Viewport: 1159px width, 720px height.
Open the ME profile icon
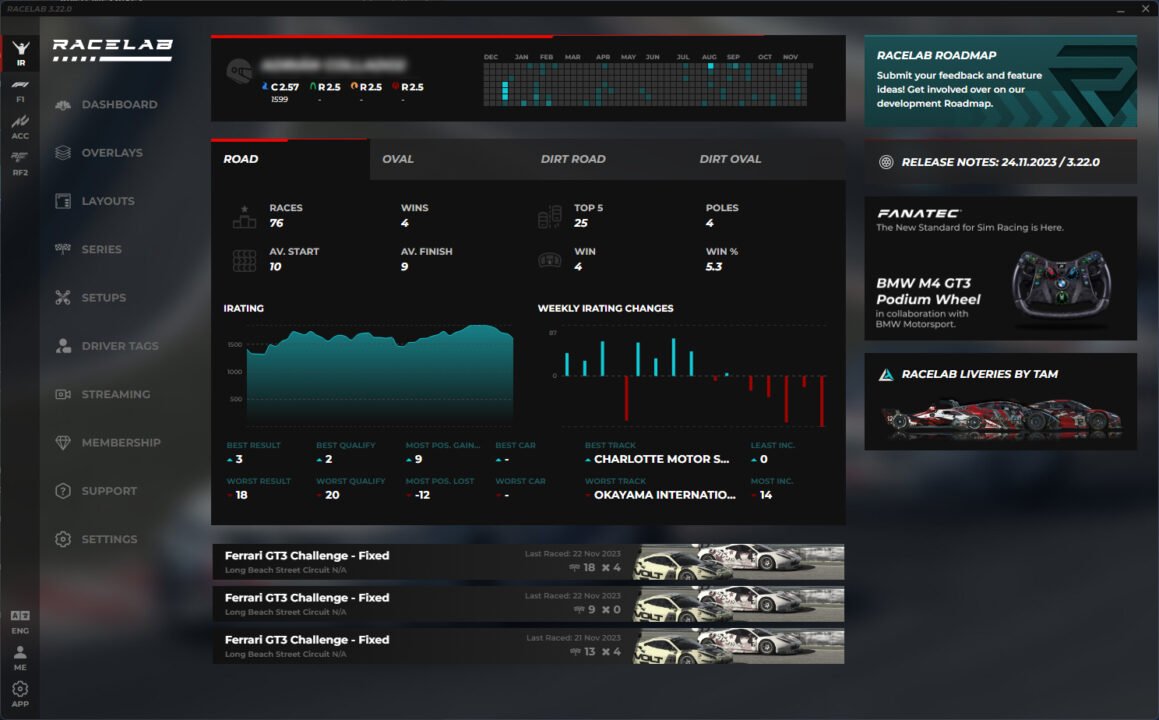20,658
